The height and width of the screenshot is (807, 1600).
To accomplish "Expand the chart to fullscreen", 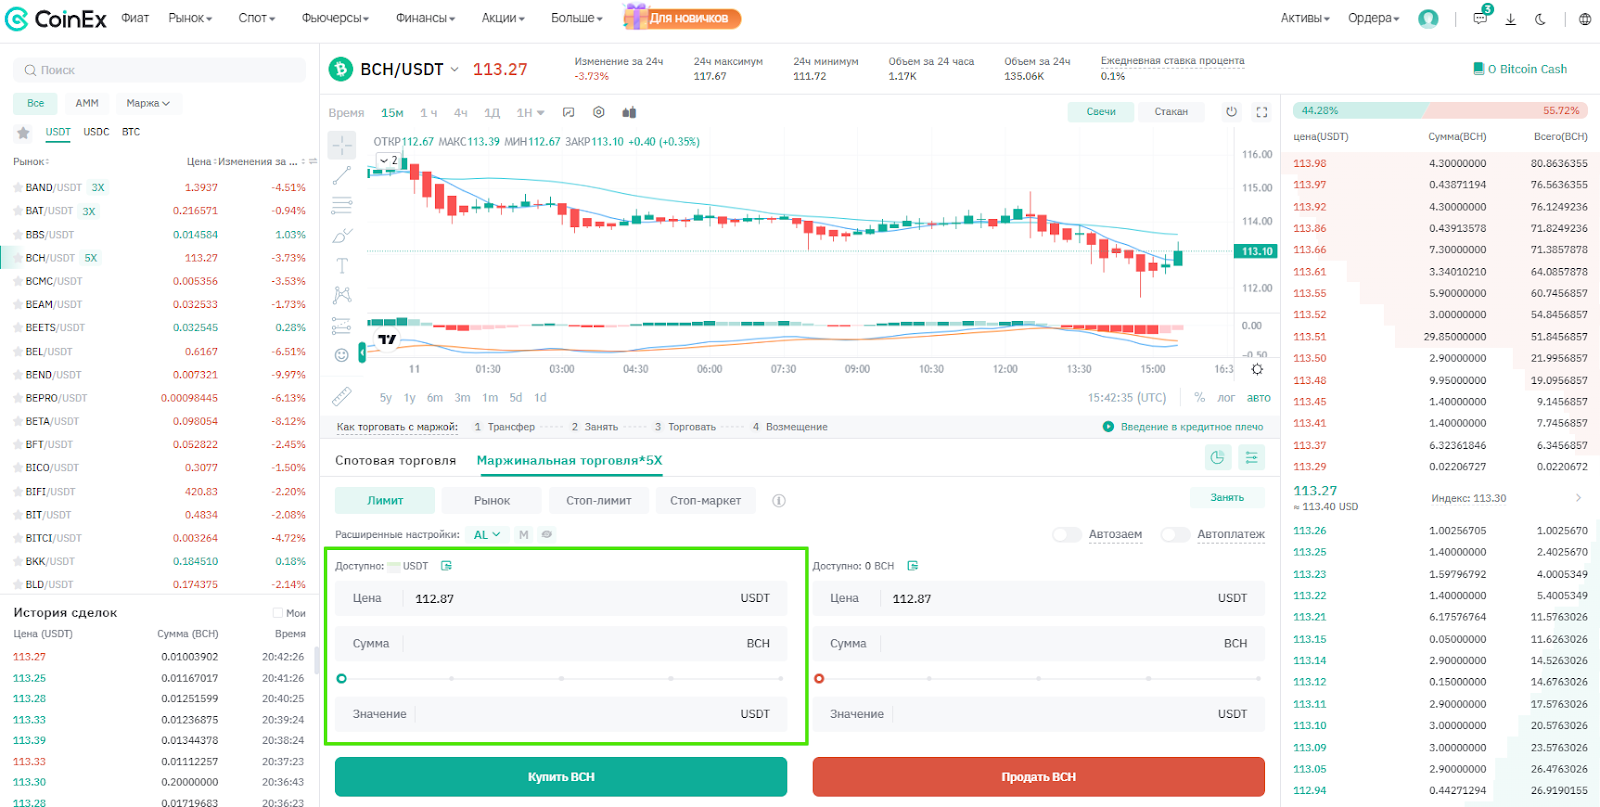I will click(1262, 112).
